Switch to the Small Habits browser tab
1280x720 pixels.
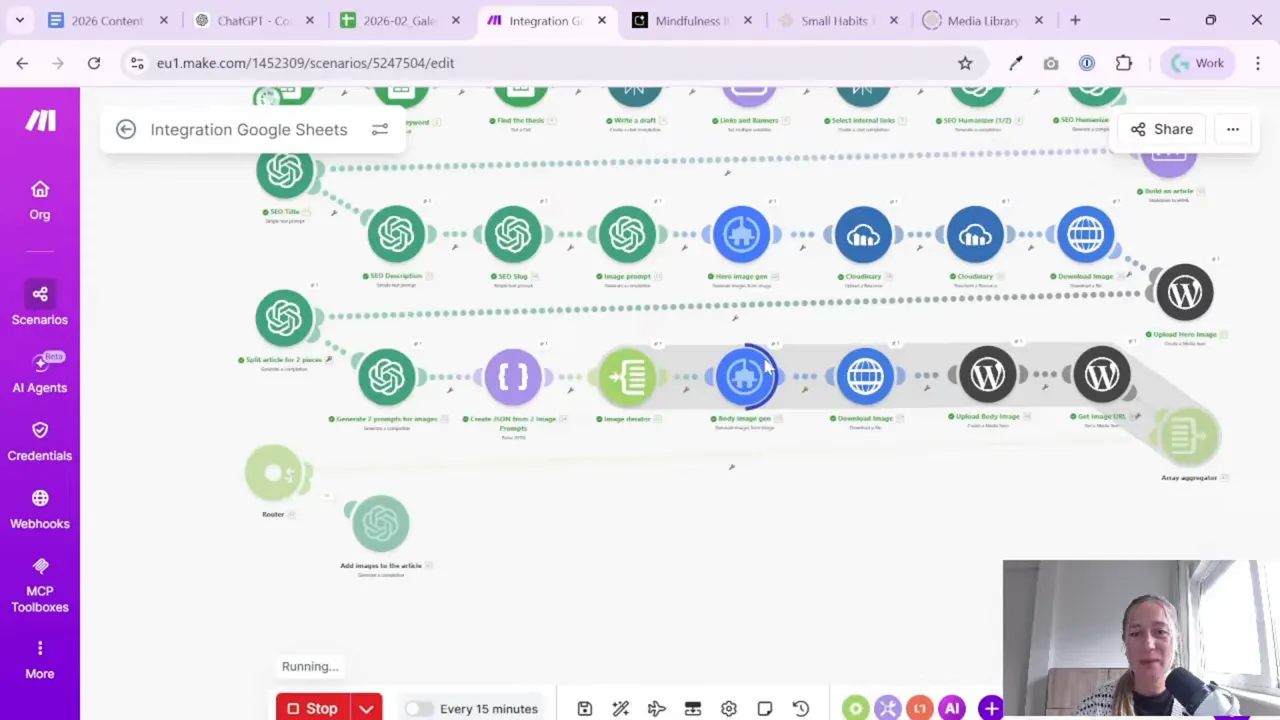pos(837,20)
